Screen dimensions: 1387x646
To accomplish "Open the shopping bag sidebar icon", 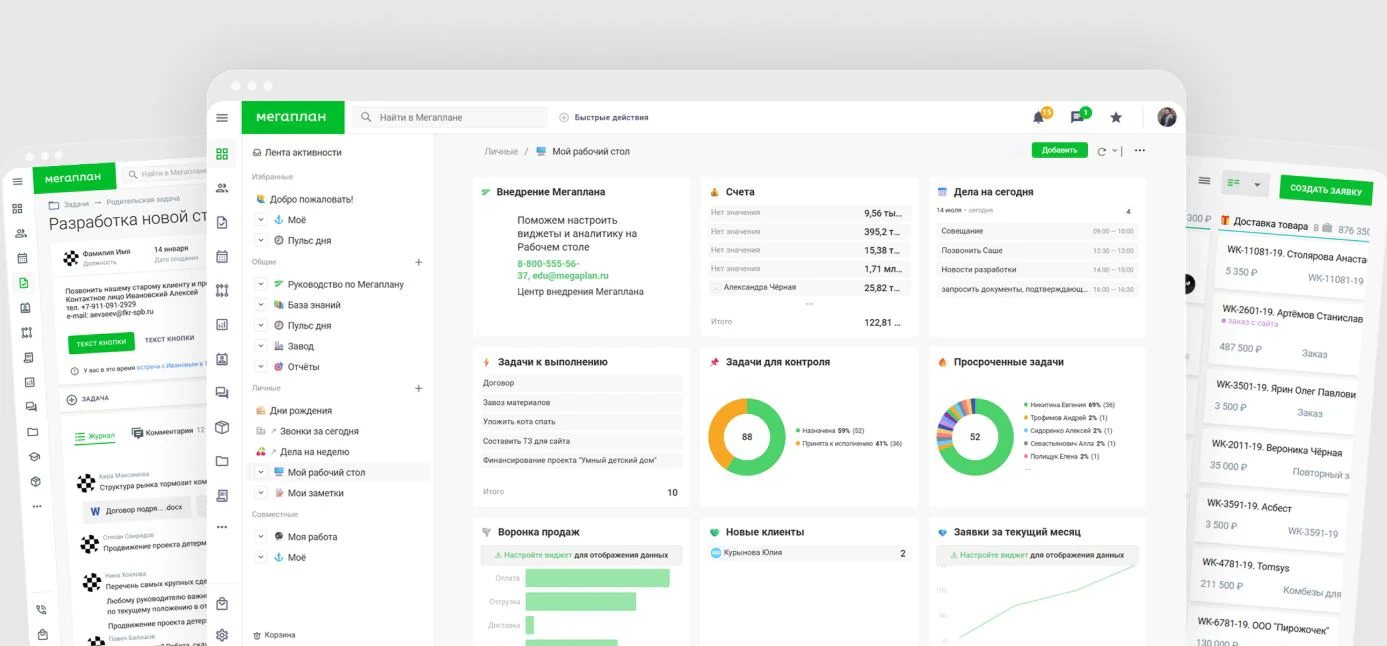I will 222,604.
